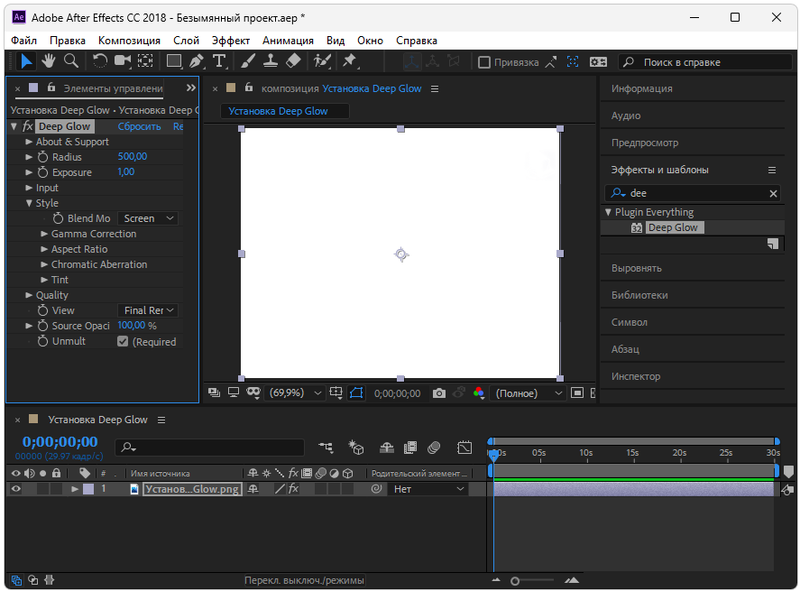
Task: Click the timeline zoom slider handle
Action: (x=515, y=581)
